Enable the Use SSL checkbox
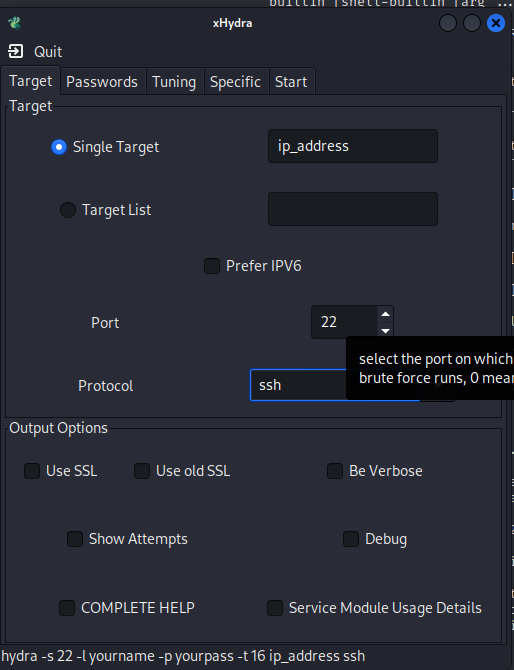This screenshot has height=670, width=514. pos(32,471)
